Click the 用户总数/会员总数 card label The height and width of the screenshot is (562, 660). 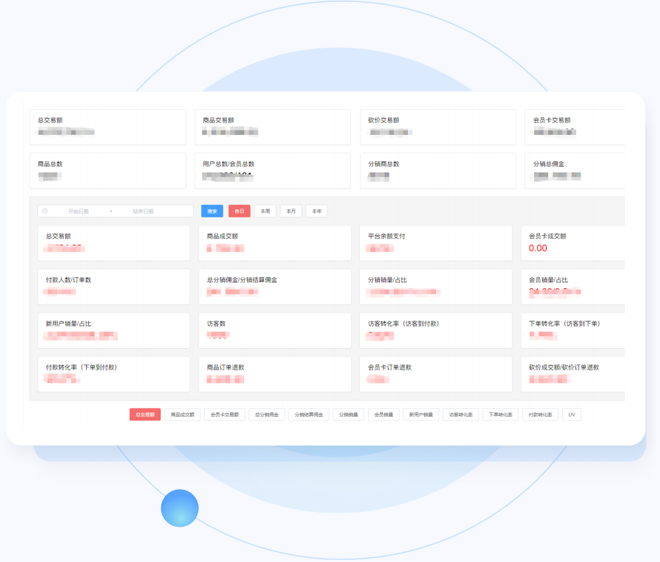pyautogui.click(x=229, y=164)
